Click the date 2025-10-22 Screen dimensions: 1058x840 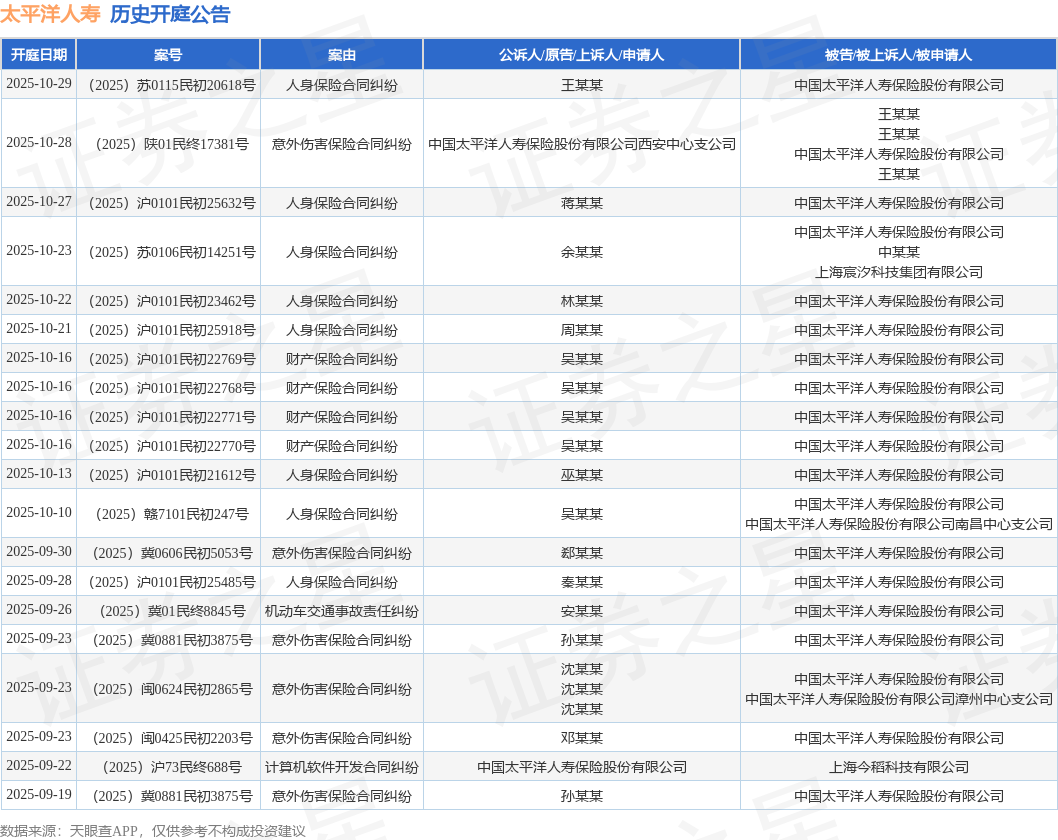click(38, 300)
